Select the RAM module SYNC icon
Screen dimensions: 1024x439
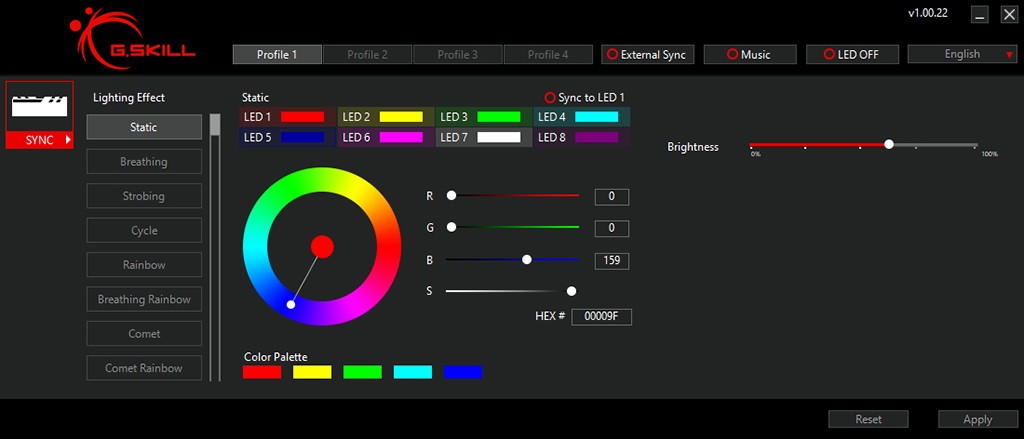click(x=39, y=106)
